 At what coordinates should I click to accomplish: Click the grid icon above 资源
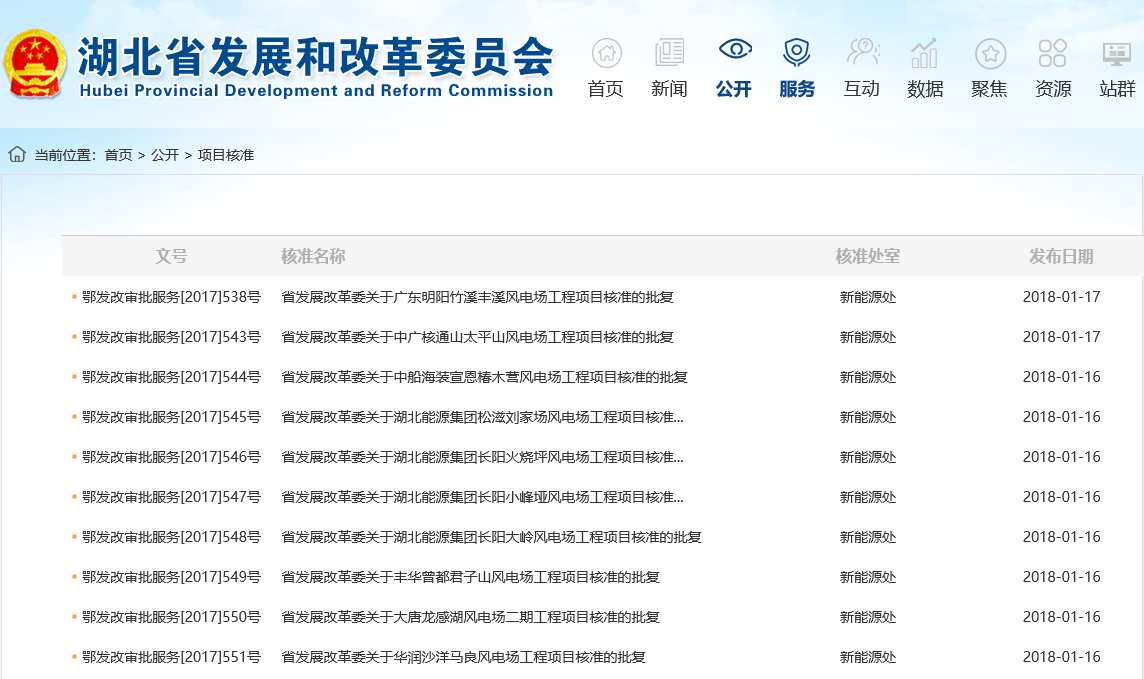[x=1053, y=53]
